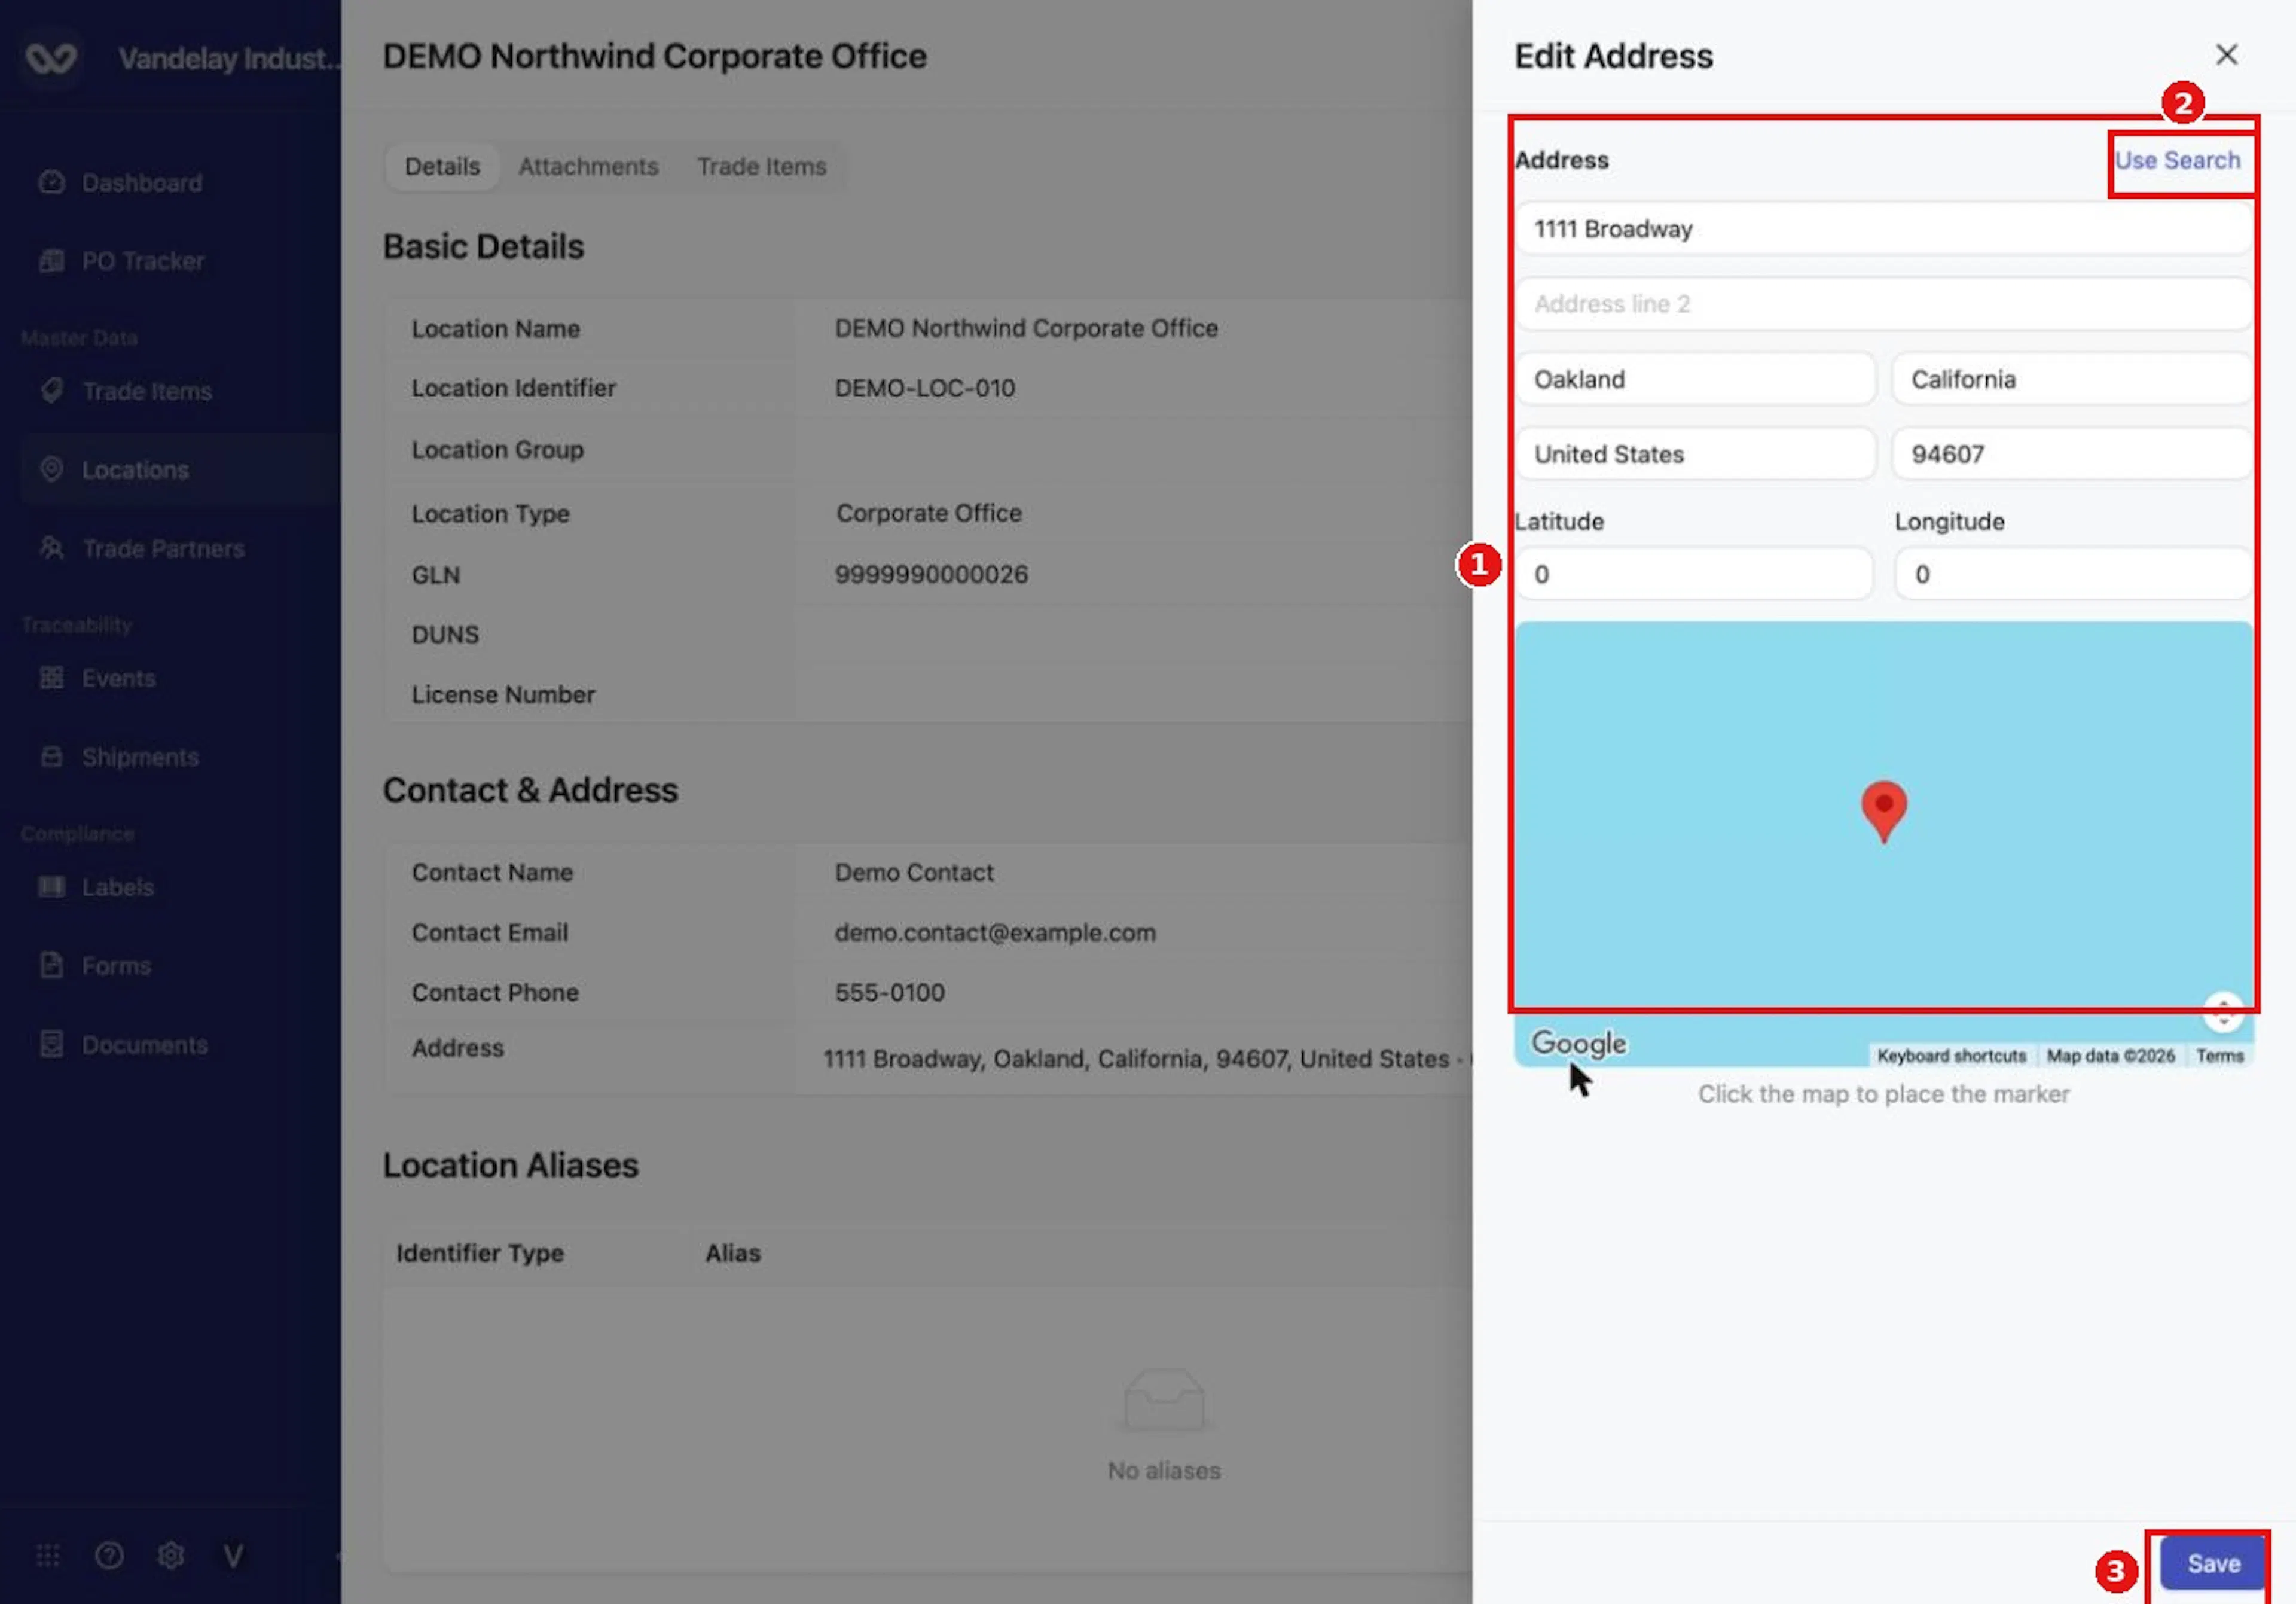Open the map Terms link

pyautogui.click(x=2219, y=1056)
